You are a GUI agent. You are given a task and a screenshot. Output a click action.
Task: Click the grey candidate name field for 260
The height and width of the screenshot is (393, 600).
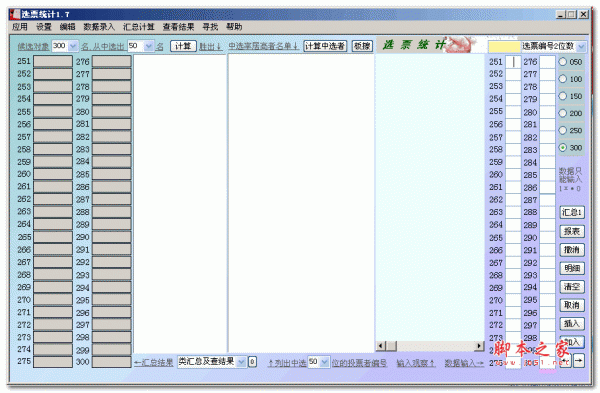coord(53,174)
